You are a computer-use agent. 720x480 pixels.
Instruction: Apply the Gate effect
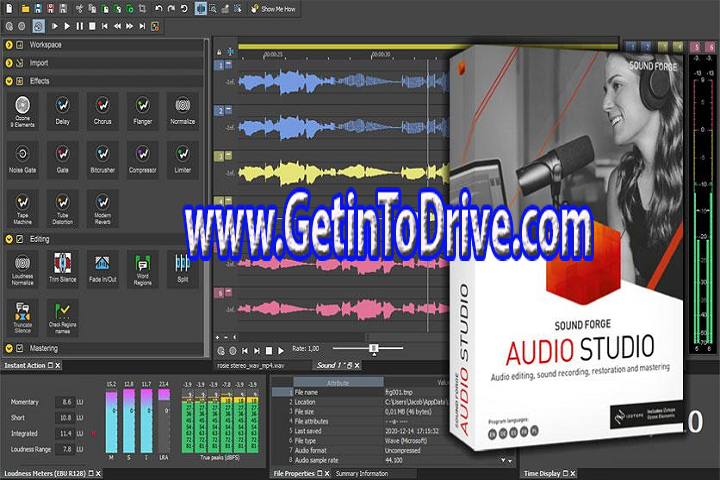[x=62, y=159]
